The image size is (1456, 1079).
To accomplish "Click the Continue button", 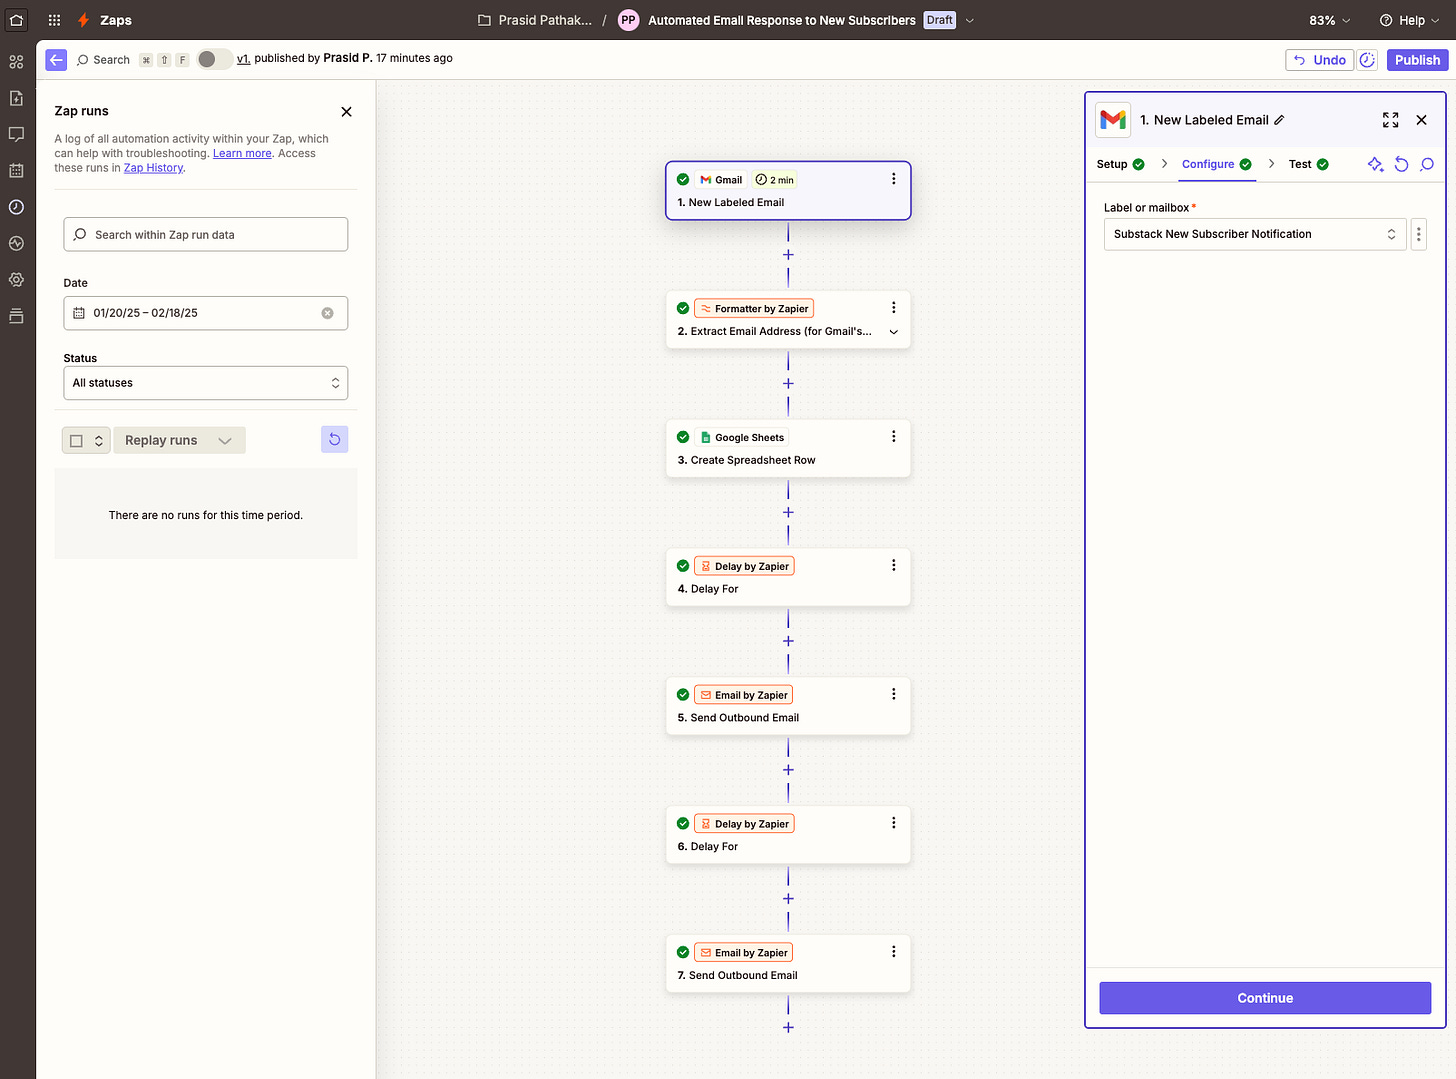I will tap(1265, 998).
